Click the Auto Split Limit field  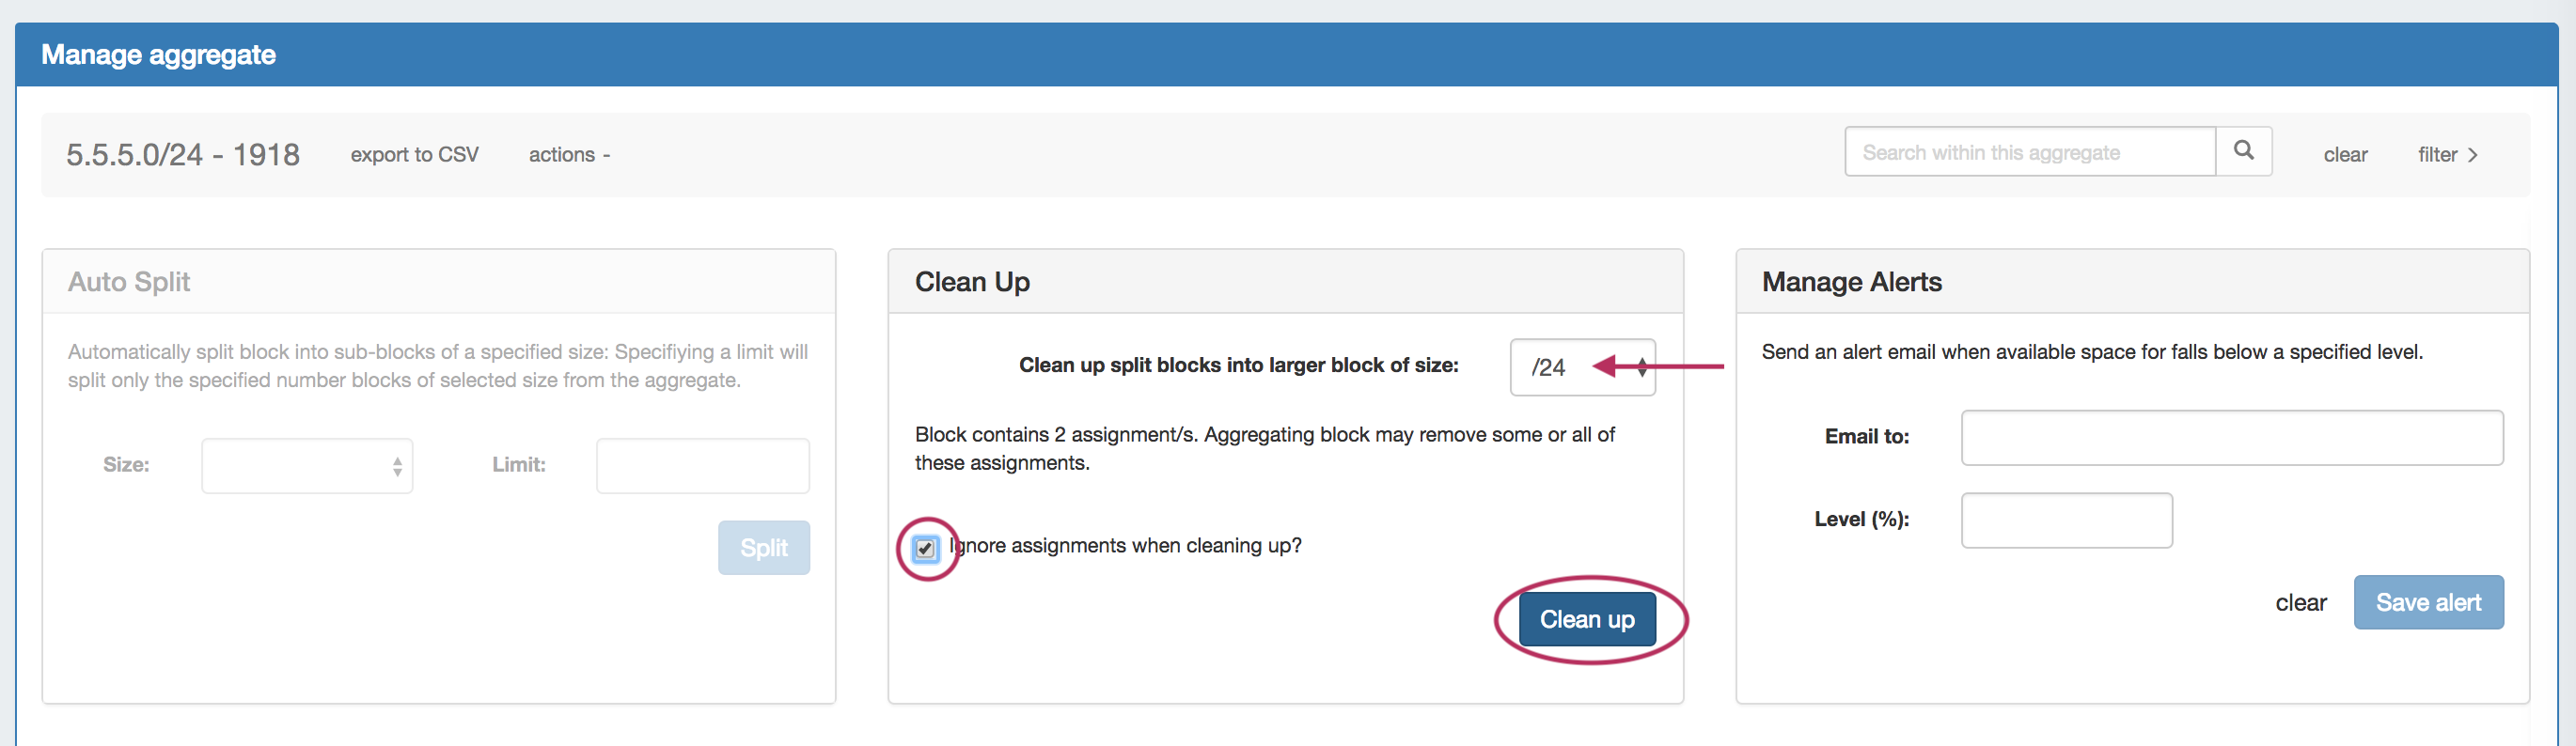(x=702, y=466)
